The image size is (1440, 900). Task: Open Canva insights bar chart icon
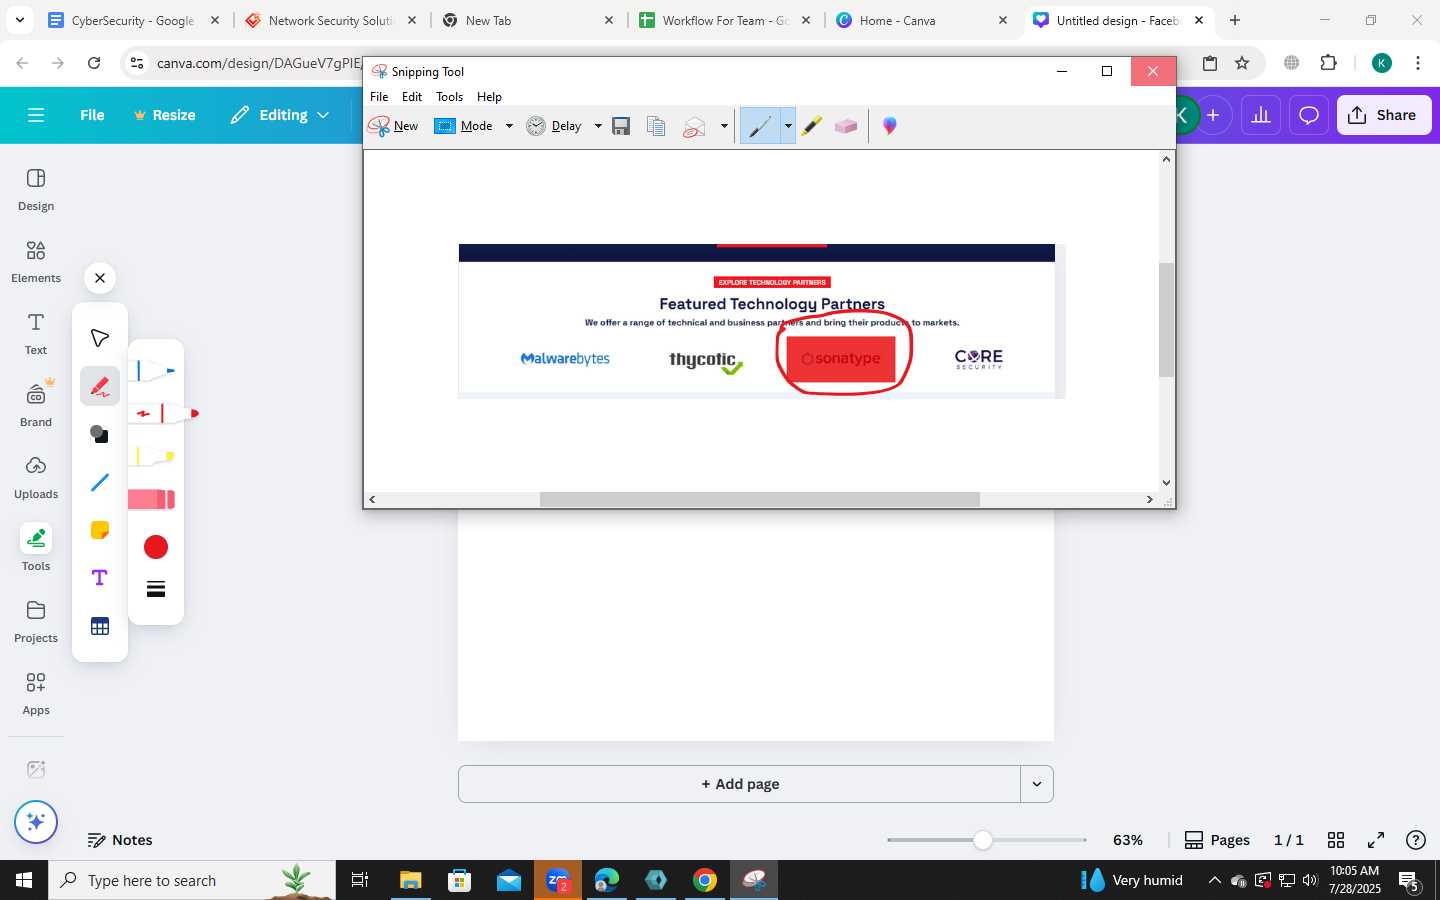[x=1261, y=115]
